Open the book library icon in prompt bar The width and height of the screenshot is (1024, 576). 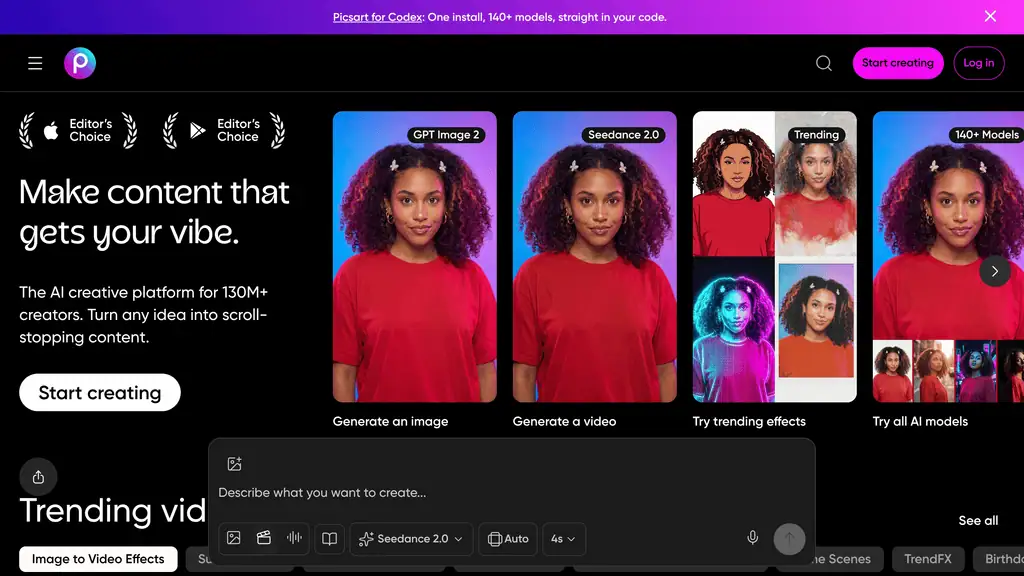(x=330, y=539)
